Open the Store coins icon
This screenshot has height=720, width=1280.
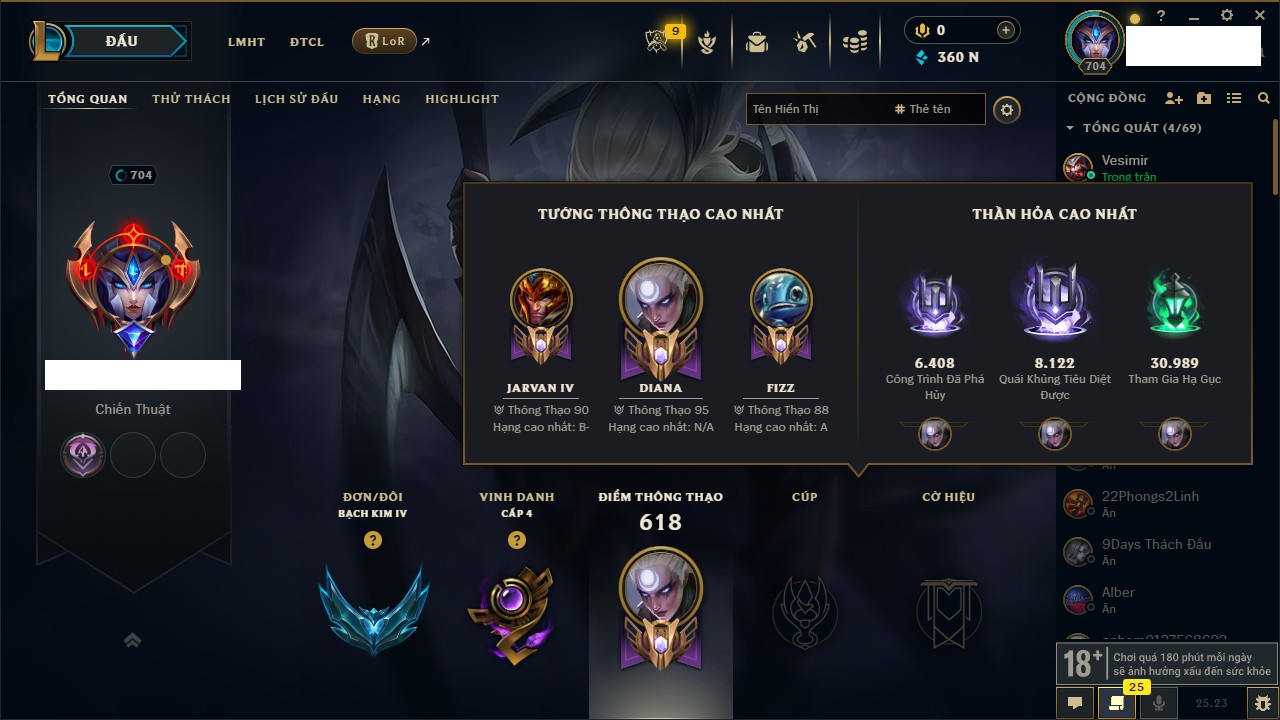coord(854,42)
